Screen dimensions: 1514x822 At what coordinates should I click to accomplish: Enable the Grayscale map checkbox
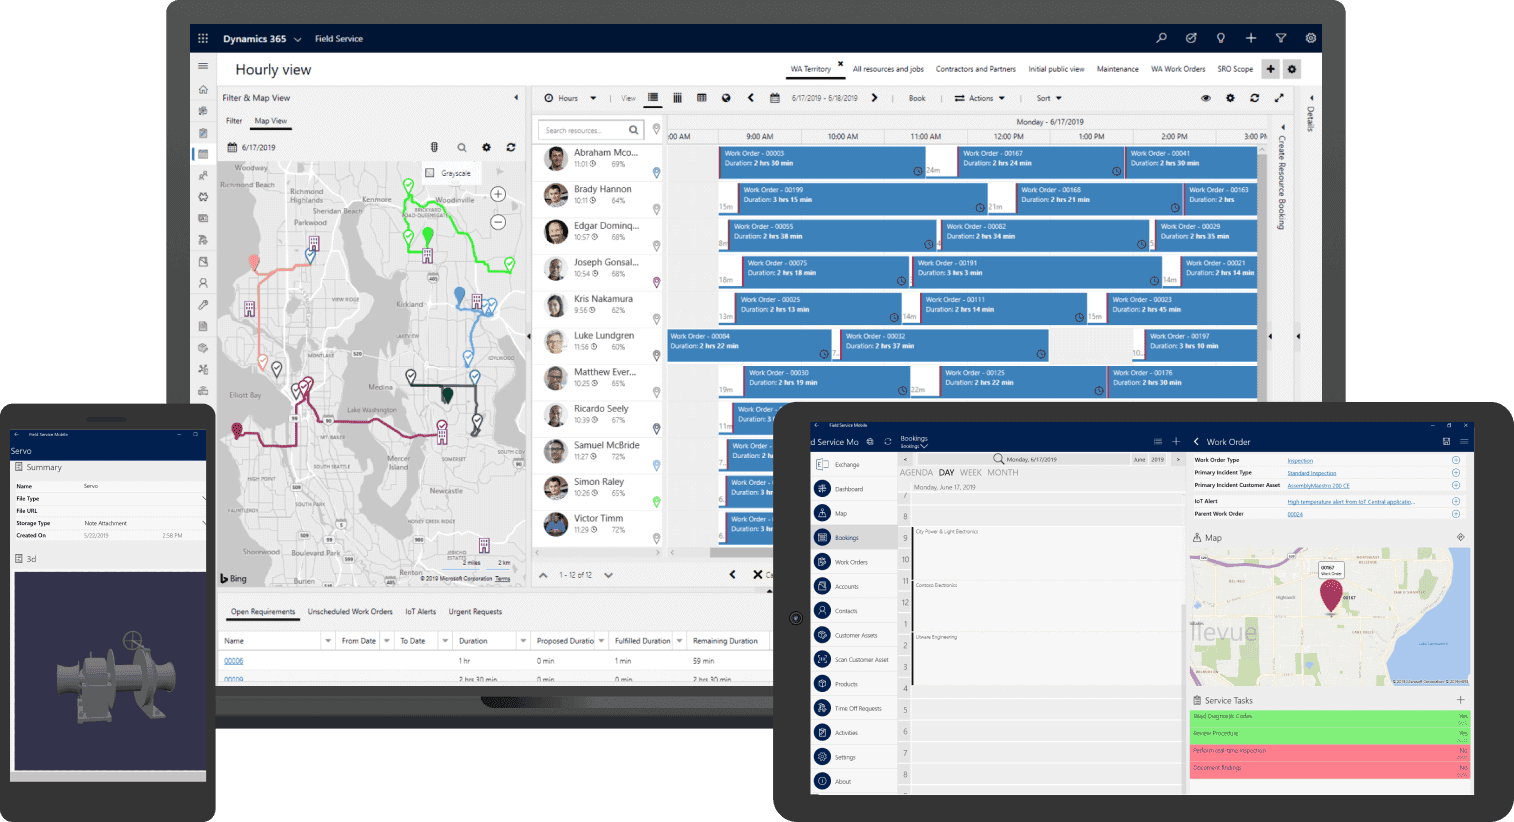click(430, 173)
